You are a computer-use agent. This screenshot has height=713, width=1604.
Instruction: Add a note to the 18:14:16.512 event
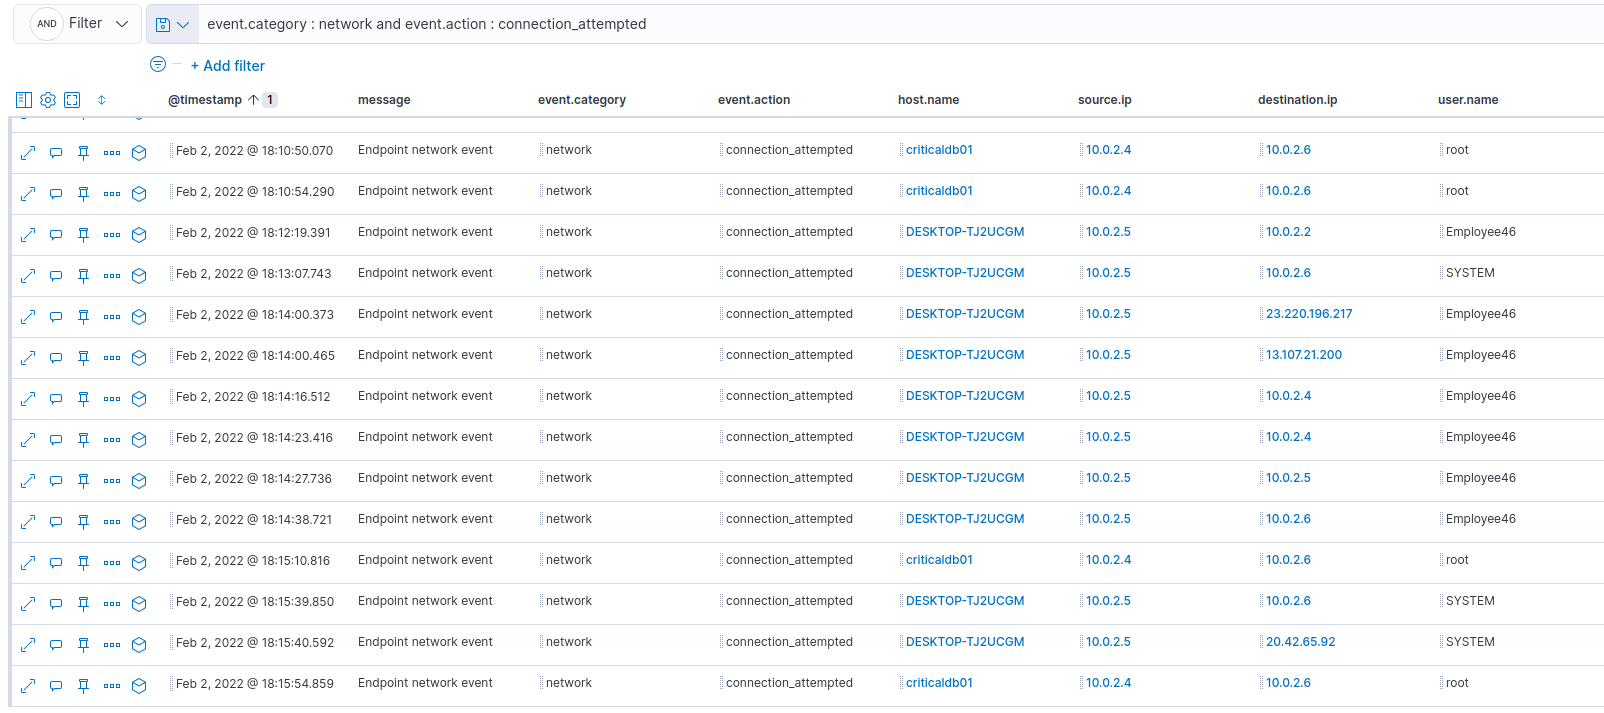click(x=56, y=399)
